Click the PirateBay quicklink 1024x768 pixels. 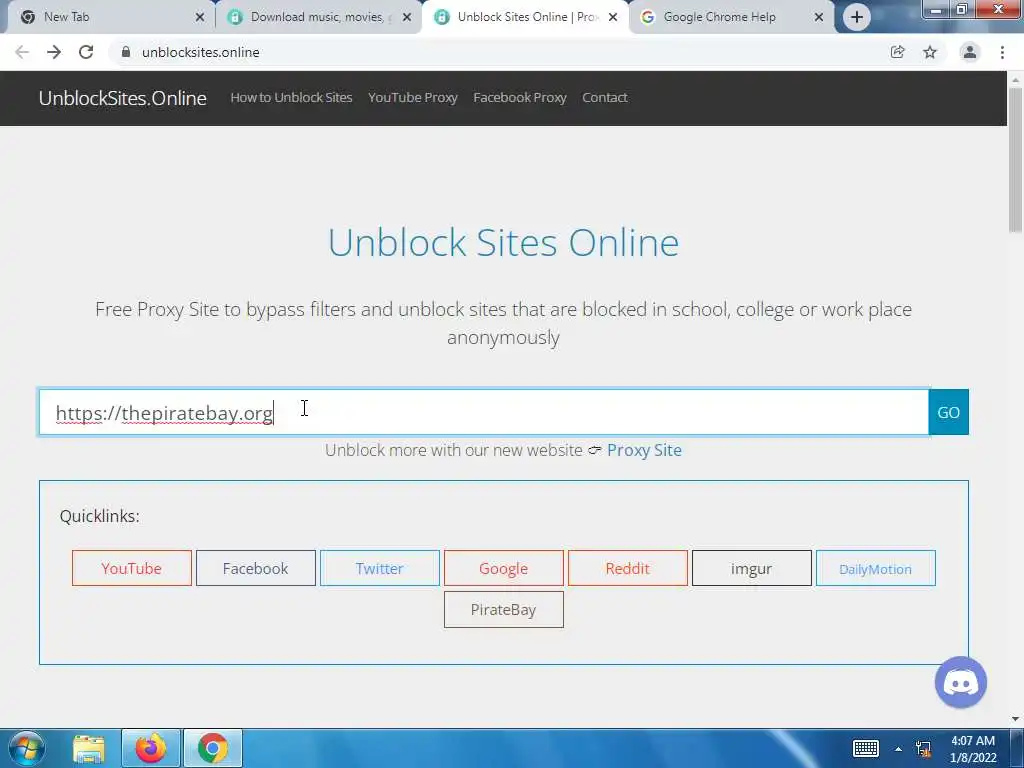(x=504, y=609)
